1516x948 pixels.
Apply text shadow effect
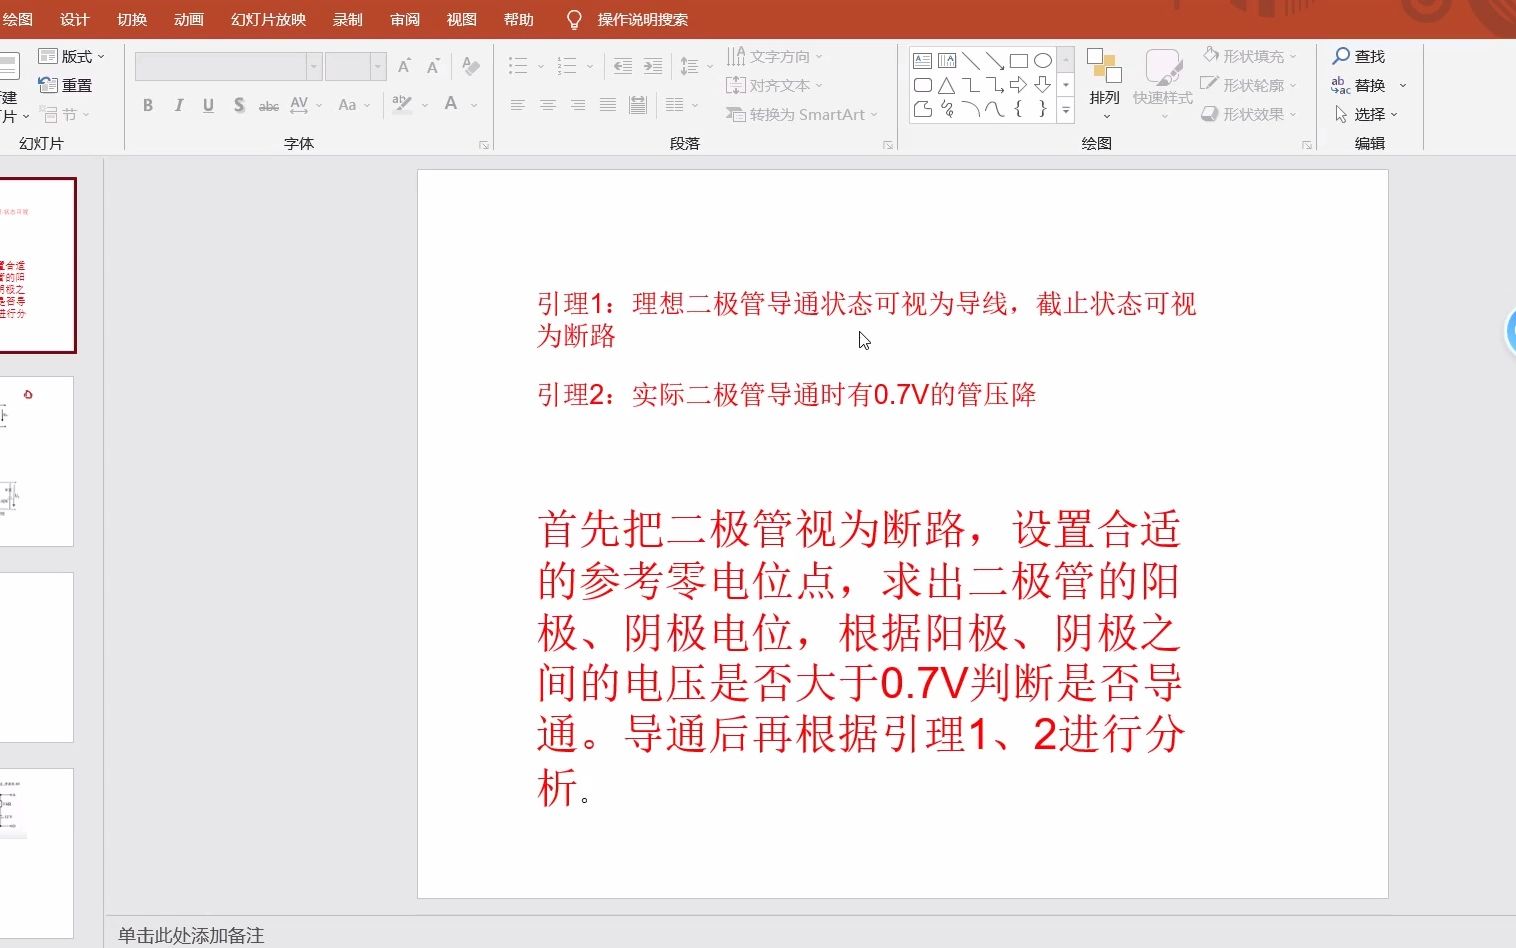pos(239,105)
